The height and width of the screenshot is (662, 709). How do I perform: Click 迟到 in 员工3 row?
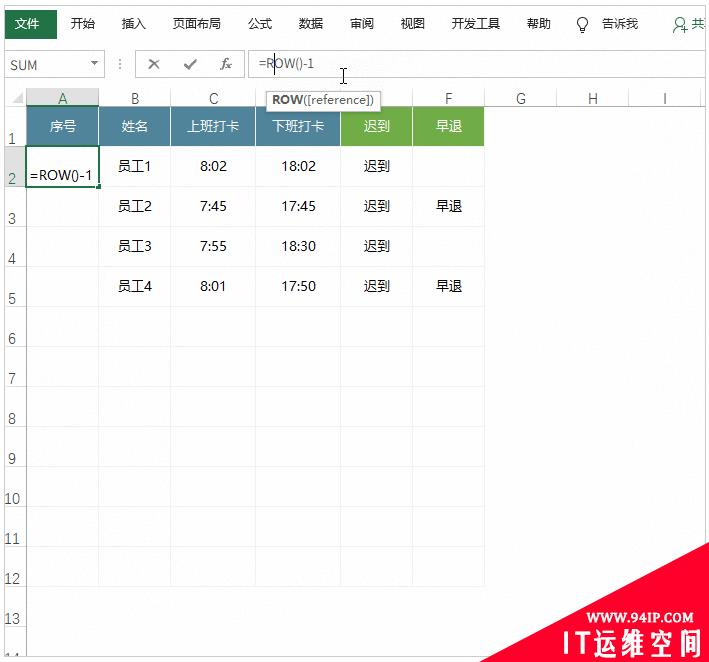point(377,246)
